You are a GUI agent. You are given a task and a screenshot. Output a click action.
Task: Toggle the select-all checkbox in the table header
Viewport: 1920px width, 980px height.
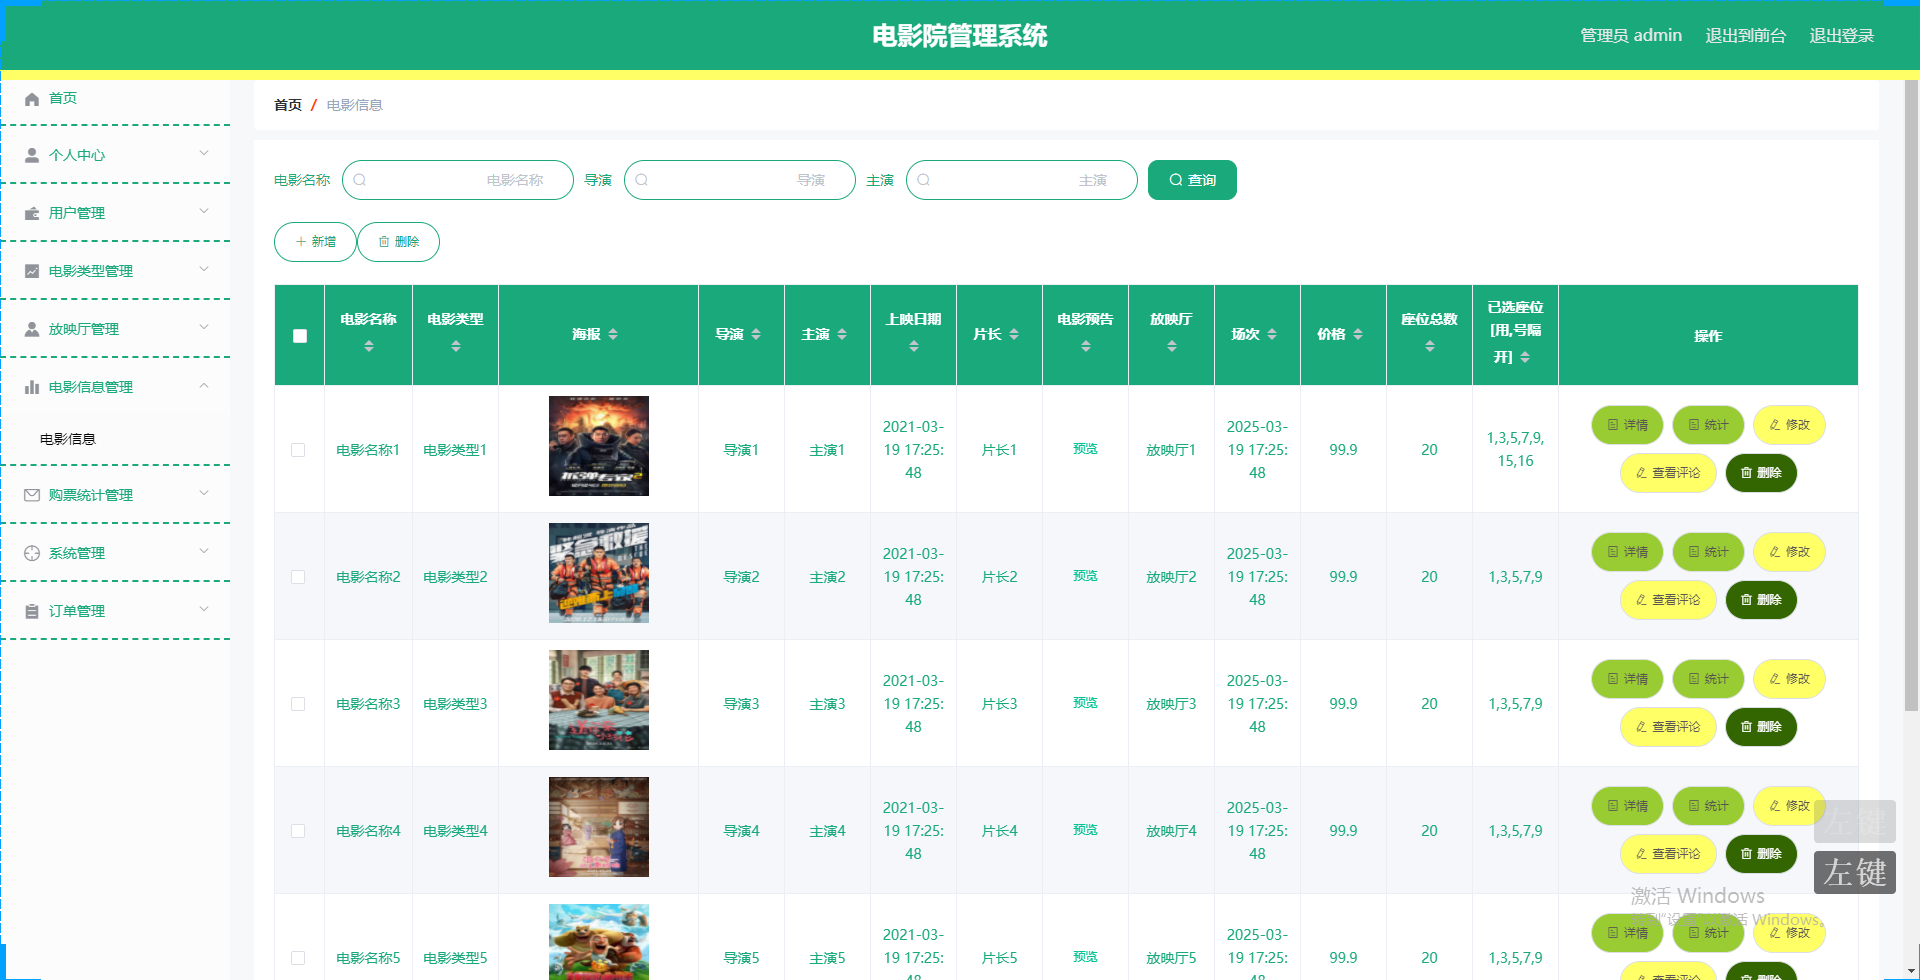(299, 336)
